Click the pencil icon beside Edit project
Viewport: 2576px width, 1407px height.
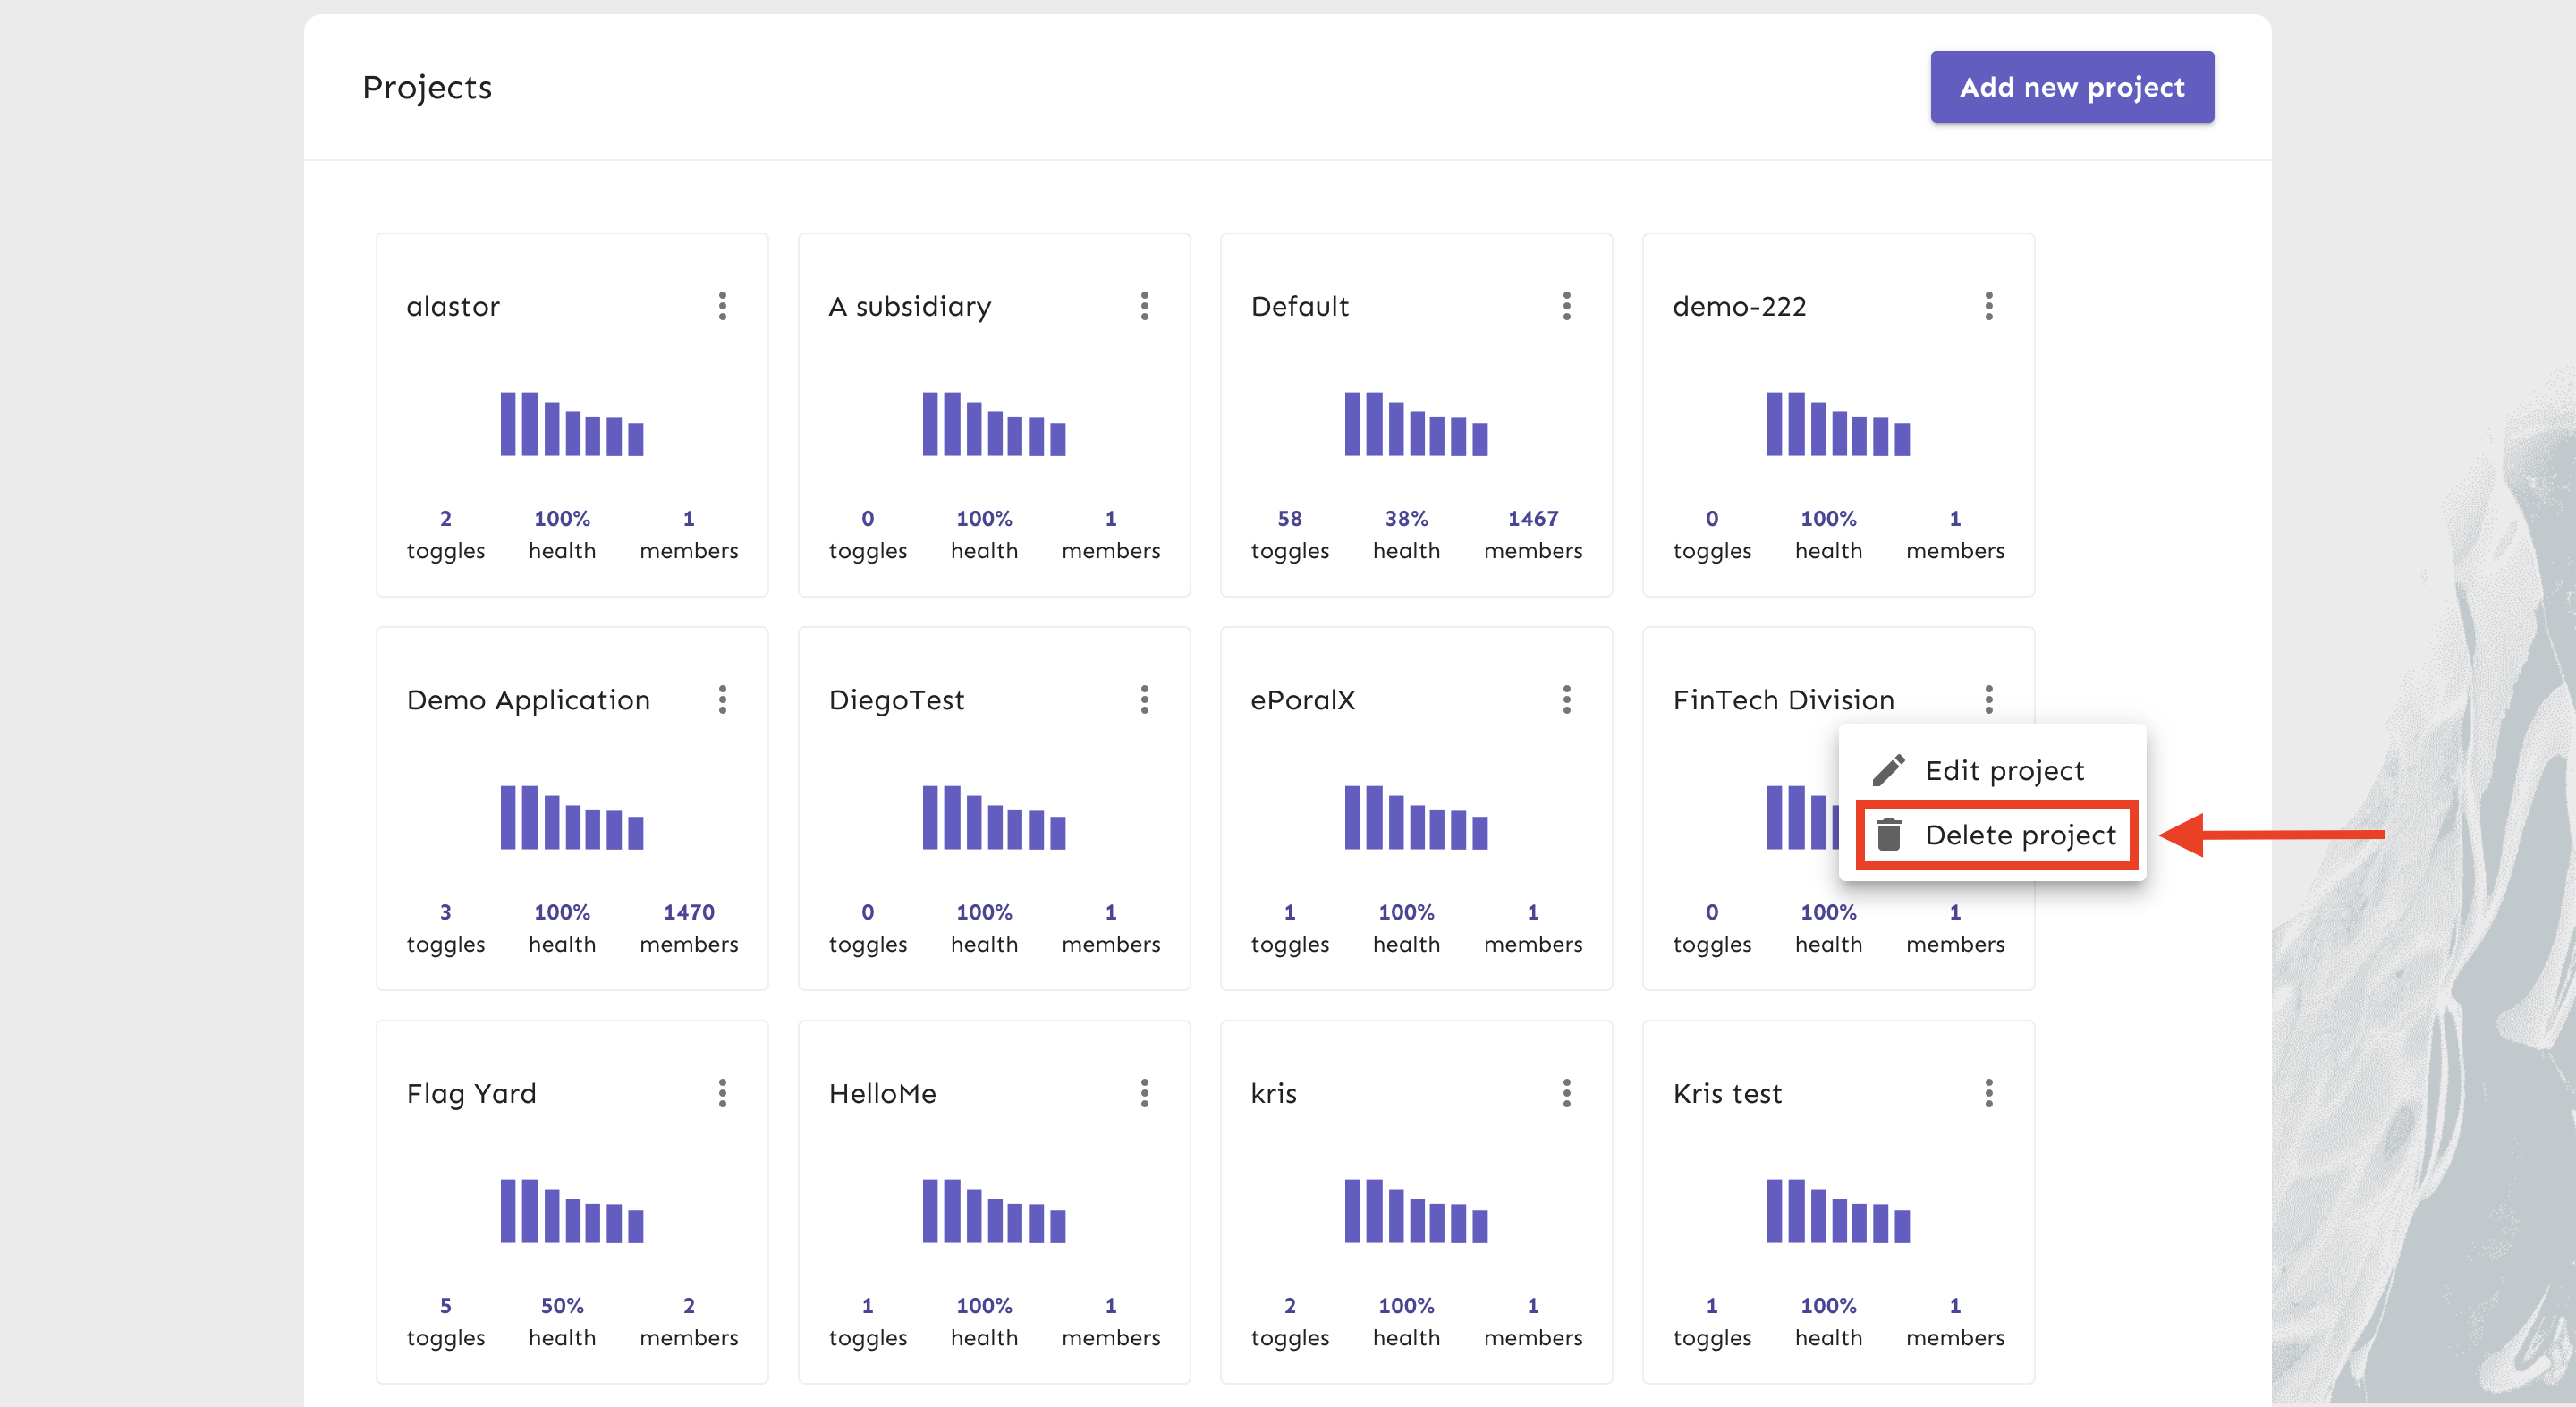(1888, 770)
